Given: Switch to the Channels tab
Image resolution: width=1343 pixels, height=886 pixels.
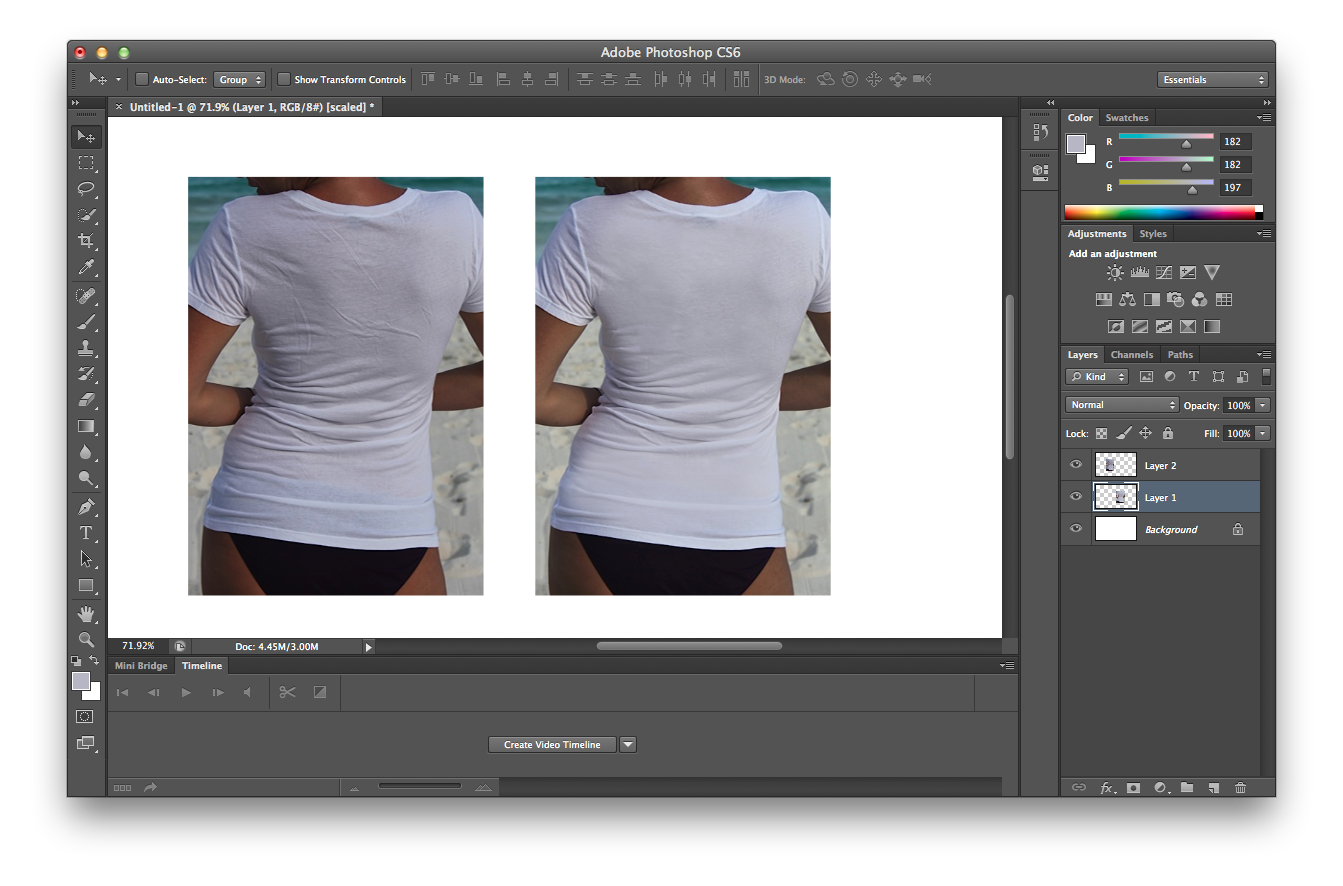Looking at the screenshot, I should tap(1132, 355).
